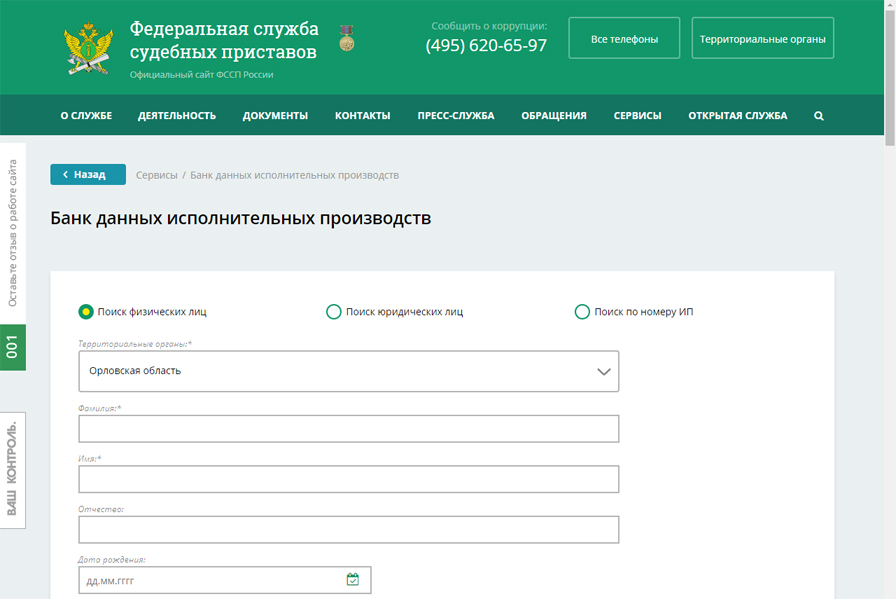Image resolution: width=896 pixels, height=599 pixels.
Task: Click the corruption hotline number (495) 620-65-97
Action: [x=486, y=45]
